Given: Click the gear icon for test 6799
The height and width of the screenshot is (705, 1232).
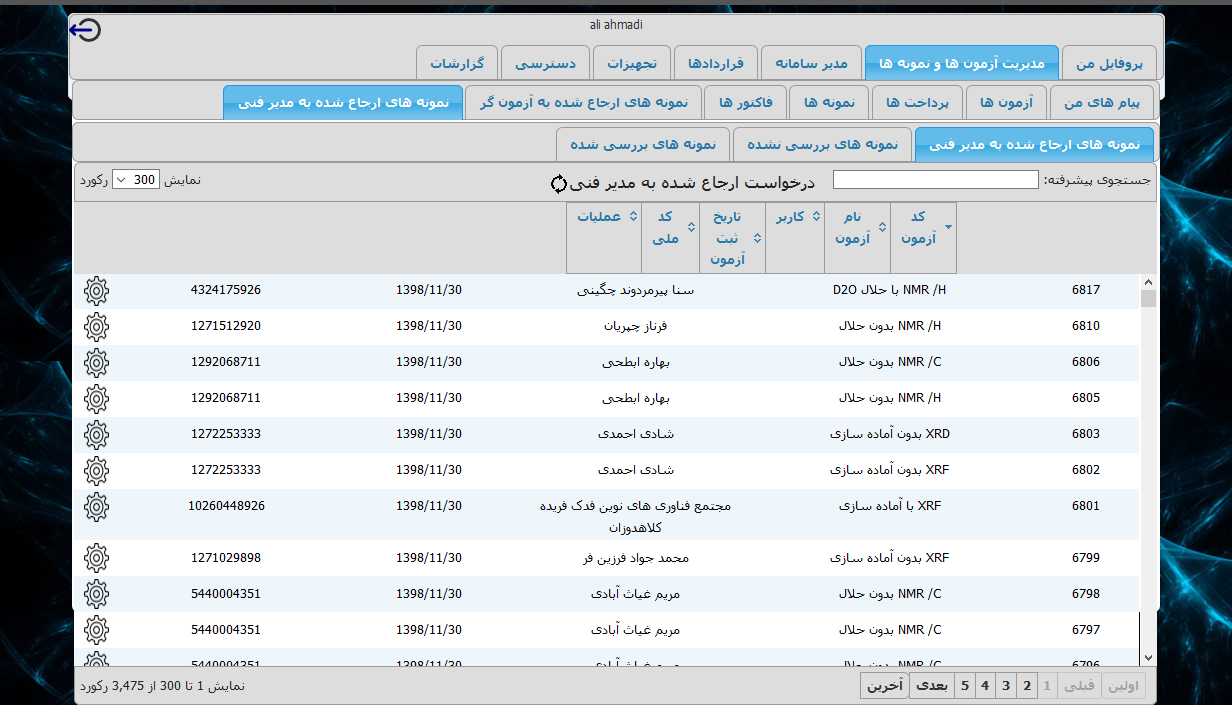Looking at the screenshot, I should point(96,558).
